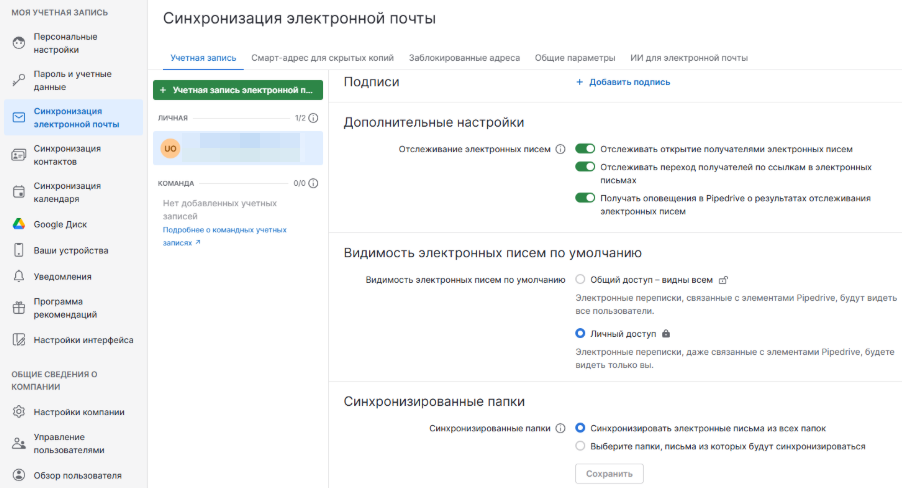921x488 pixels.
Task: Click the Ваши устройства phone icon
Action: [x=19, y=250]
